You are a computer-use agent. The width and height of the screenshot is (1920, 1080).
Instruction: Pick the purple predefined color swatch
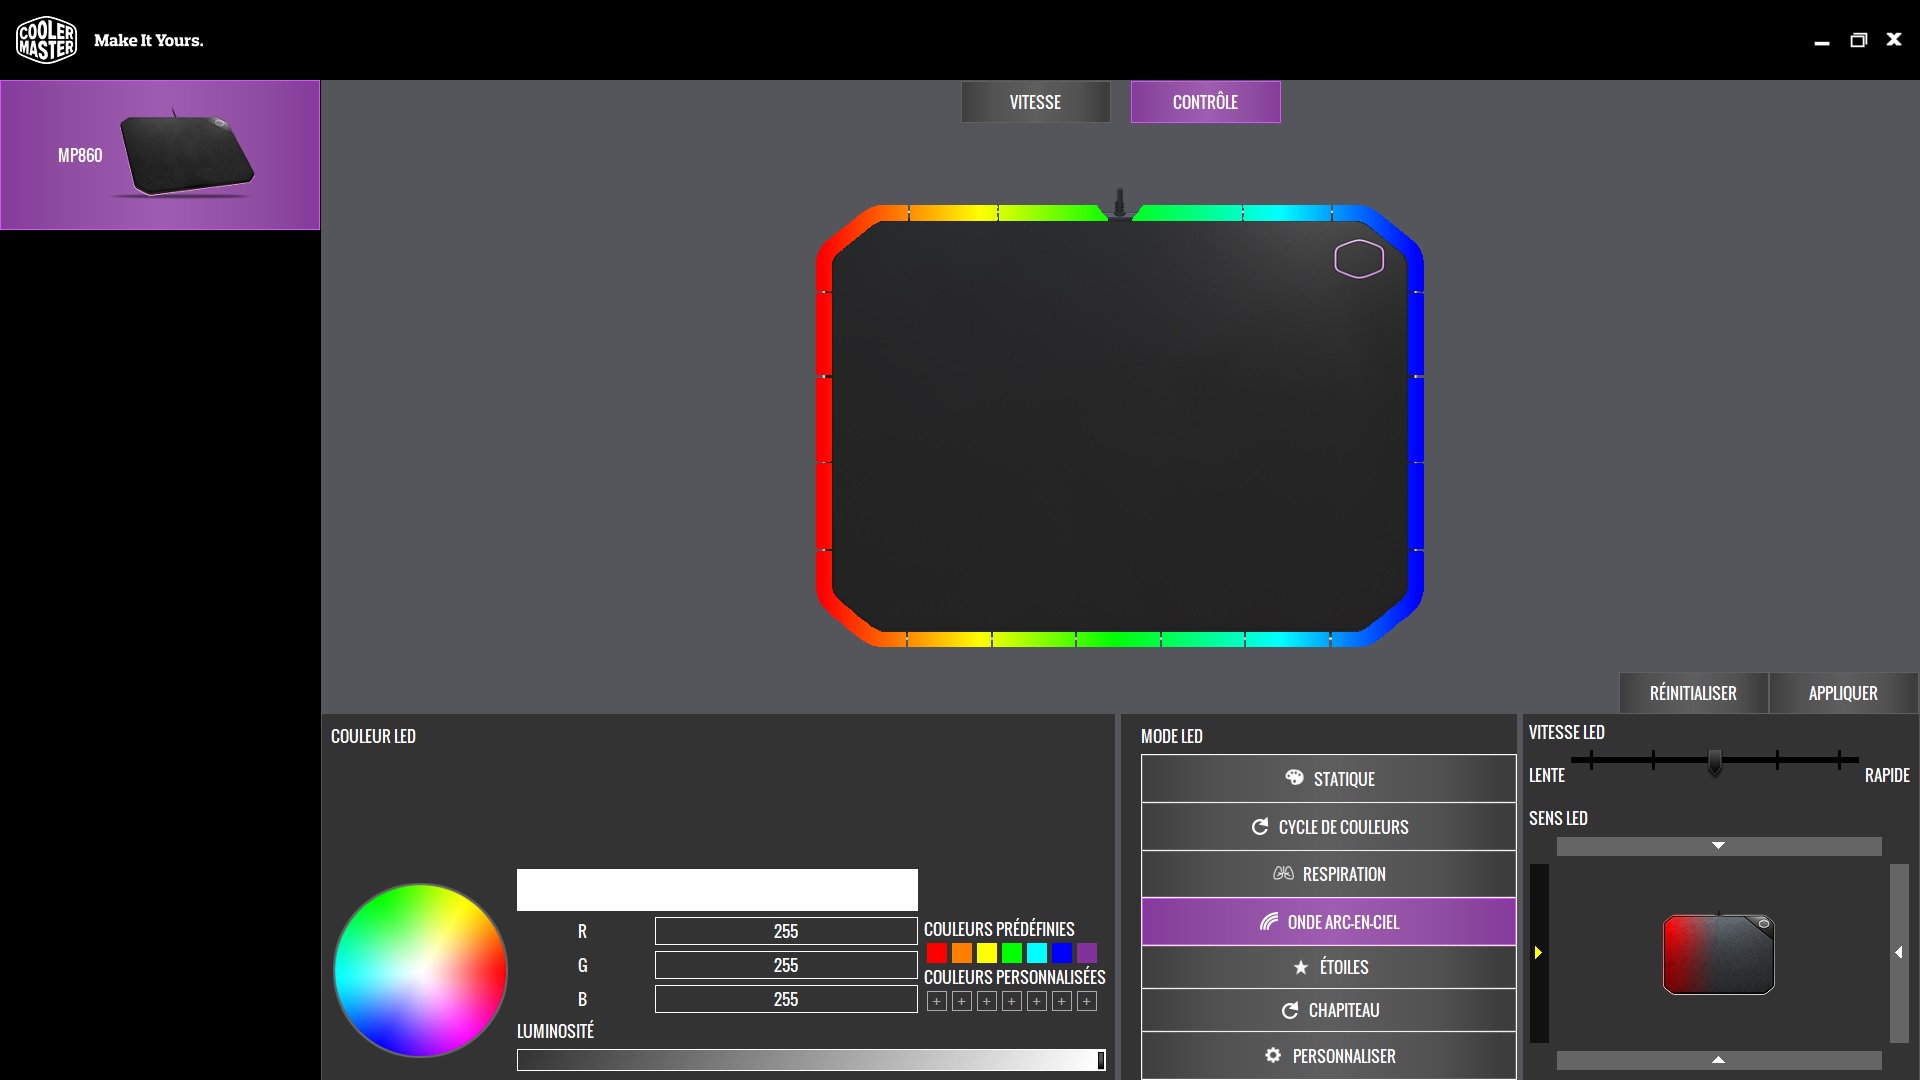pyautogui.click(x=1087, y=953)
